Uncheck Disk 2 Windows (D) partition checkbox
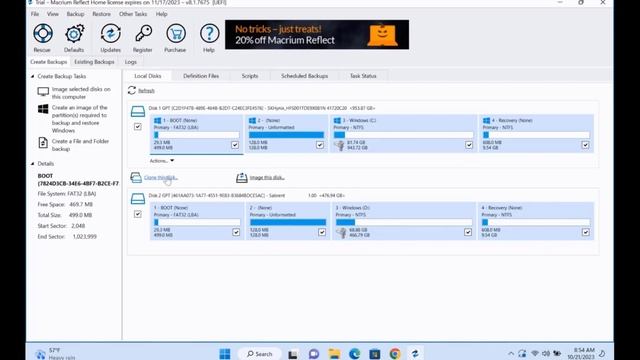This screenshot has width=640, height=360. click(x=468, y=232)
